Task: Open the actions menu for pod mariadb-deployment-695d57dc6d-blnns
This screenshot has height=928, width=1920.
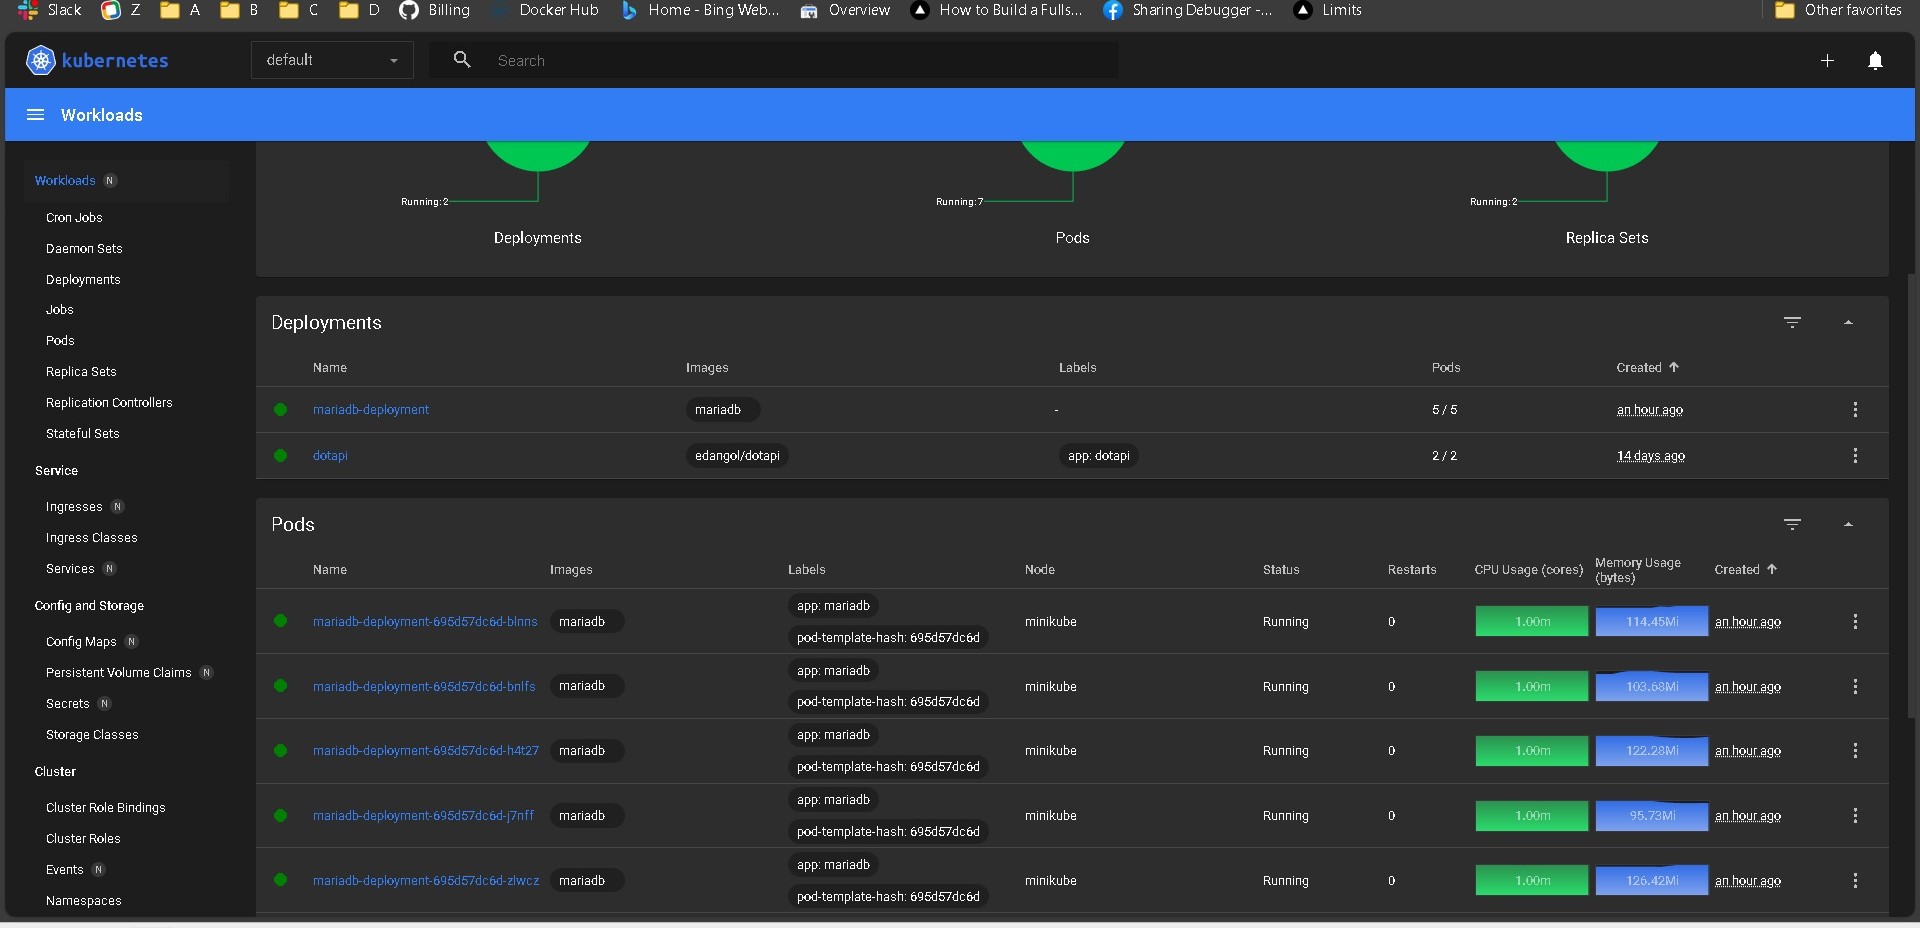Action: click(x=1855, y=621)
